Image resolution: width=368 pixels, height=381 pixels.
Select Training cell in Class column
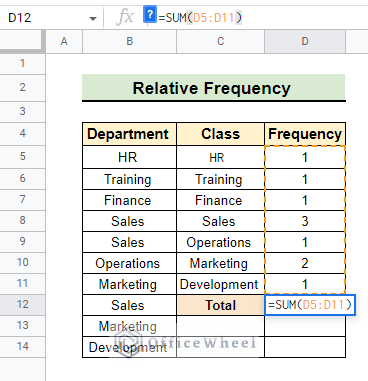pos(220,179)
